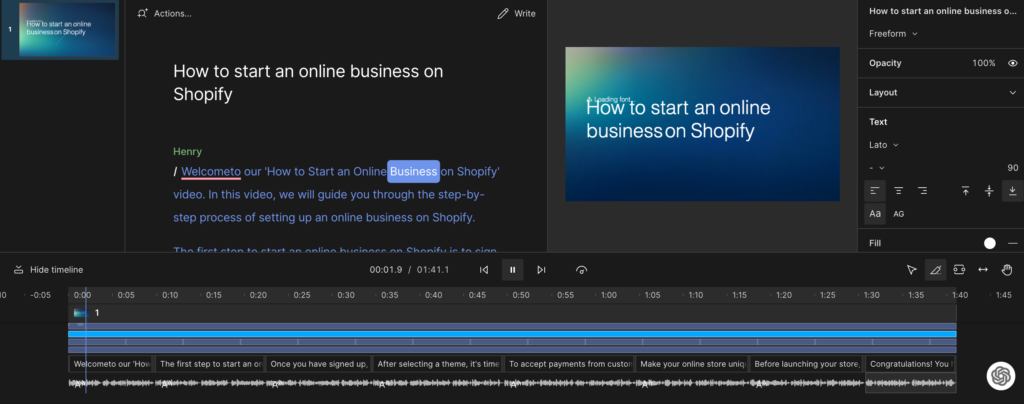Click the playback speed icon
Image resolution: width=1024 pixels, height=404 pixels.
pyautogui.click(x=582, y=270)
